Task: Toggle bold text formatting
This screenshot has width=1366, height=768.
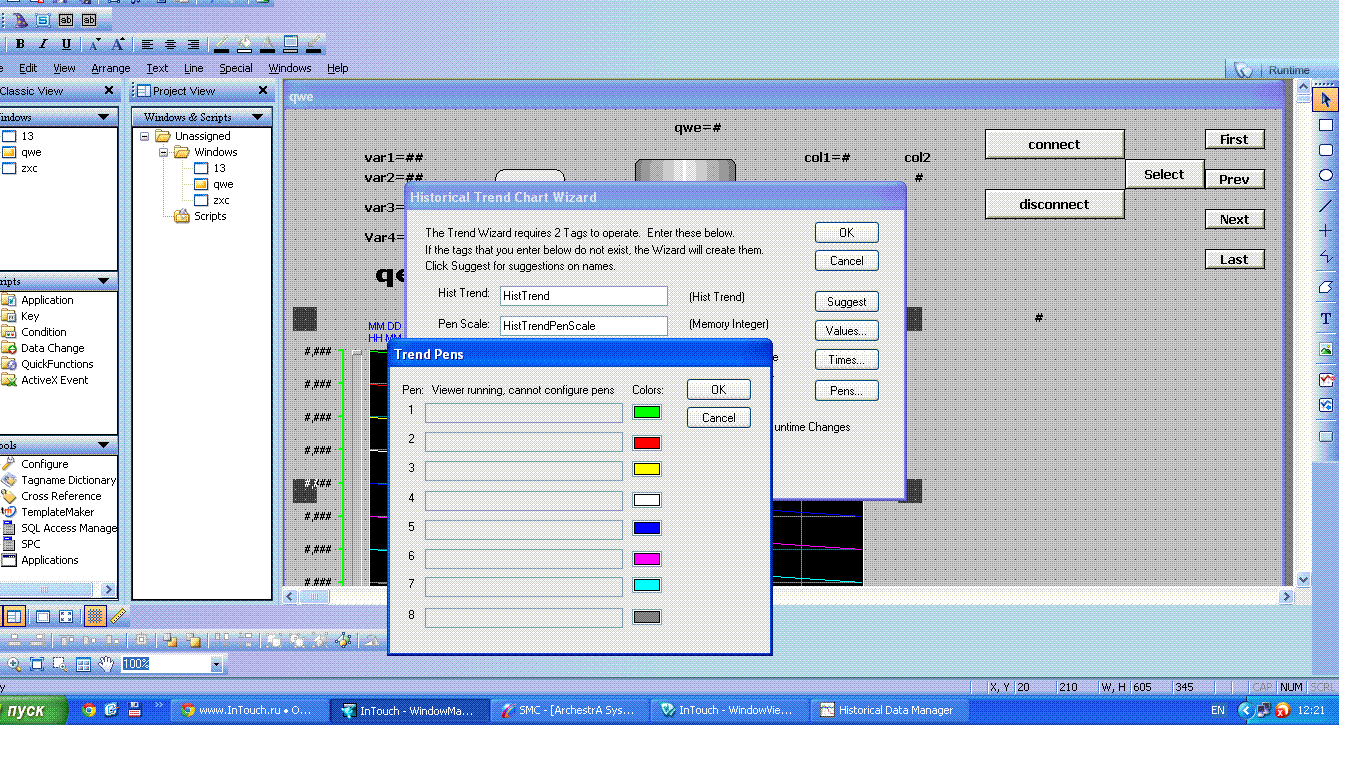Action: (20, 44)
